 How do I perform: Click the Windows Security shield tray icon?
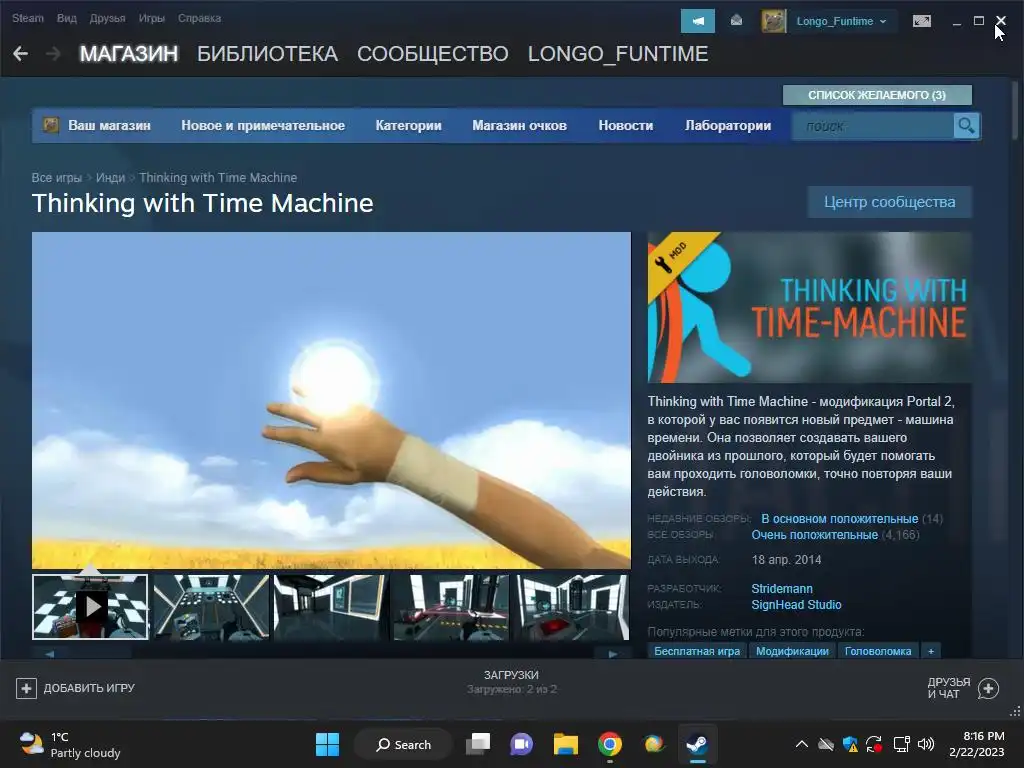tap(850, 744)
